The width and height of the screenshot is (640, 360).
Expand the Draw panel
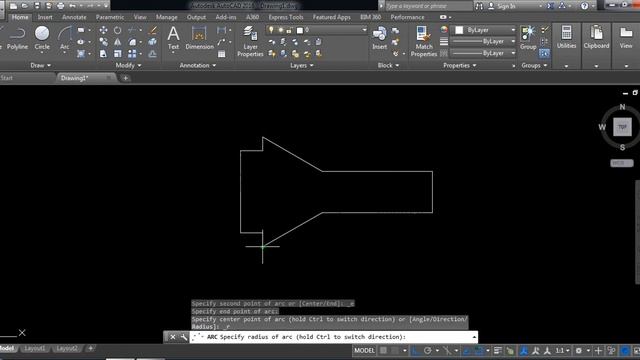click(x=40, y=65)
